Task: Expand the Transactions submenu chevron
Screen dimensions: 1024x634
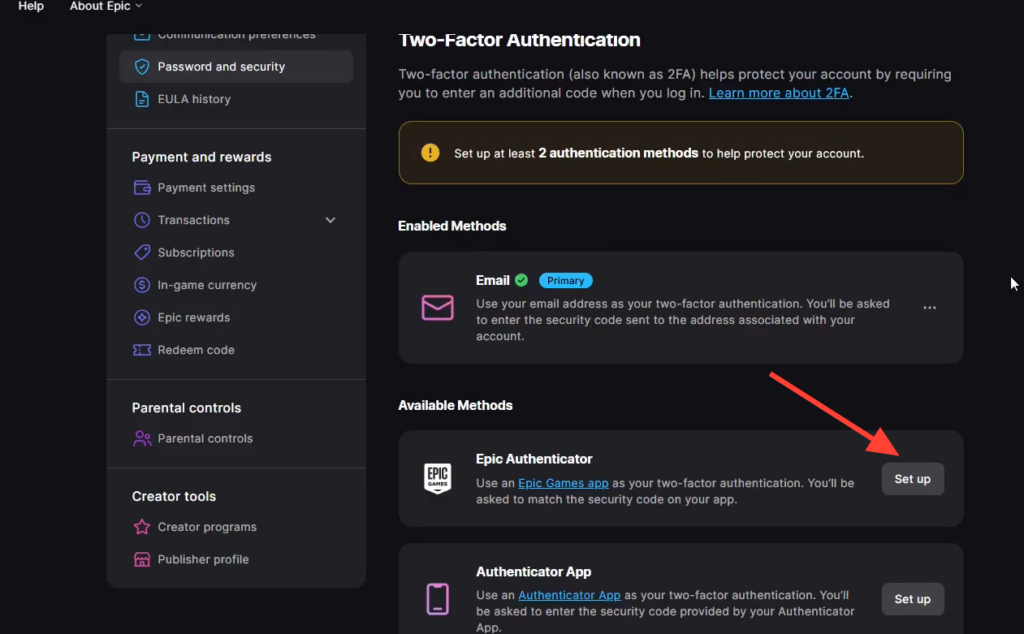Action: pyautogui.click(x=330, y=220)
